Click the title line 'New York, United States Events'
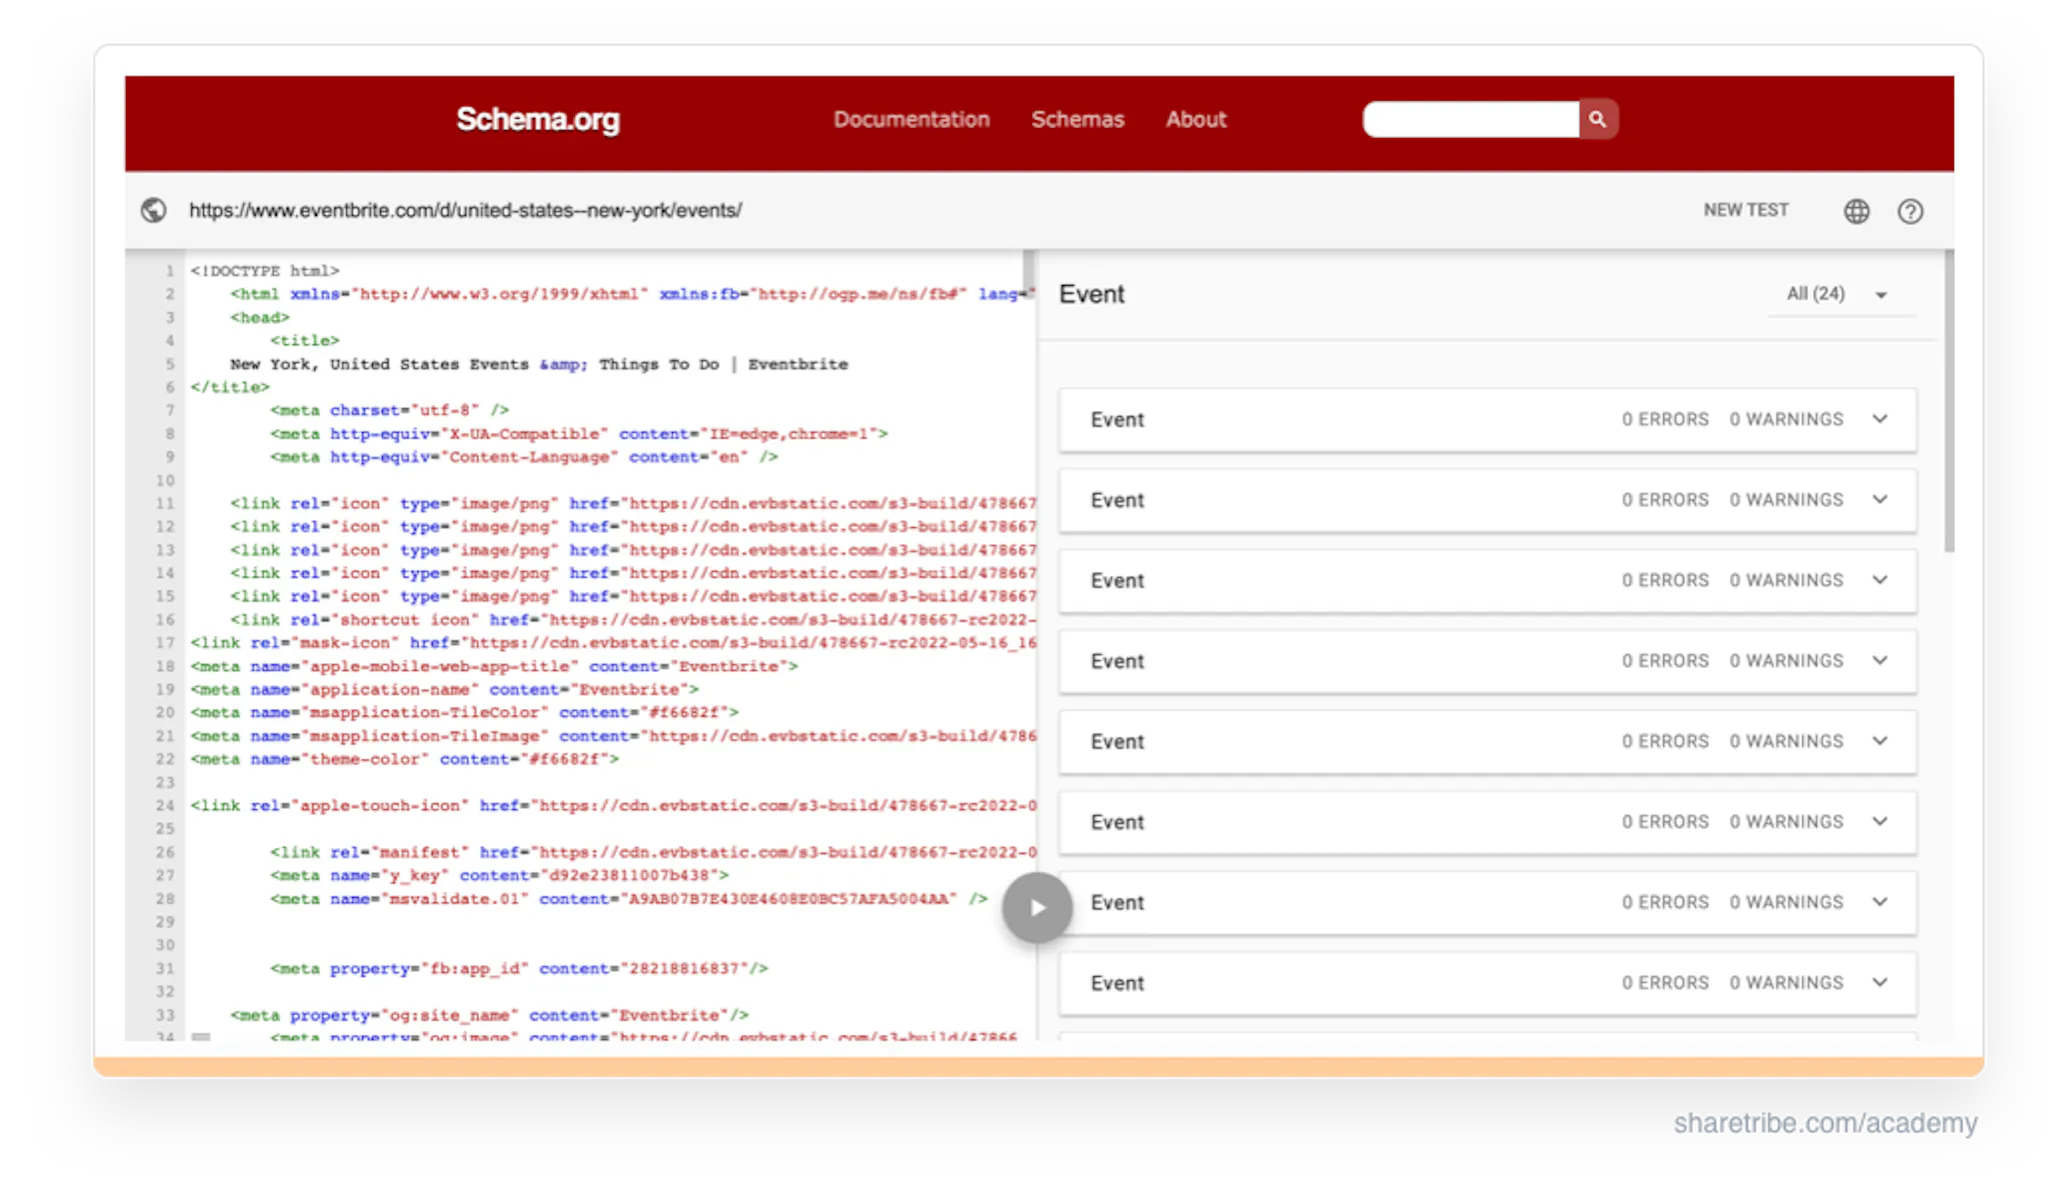Image resolution: width=2048 pixels, height=1192 pixels. [538, 364]
